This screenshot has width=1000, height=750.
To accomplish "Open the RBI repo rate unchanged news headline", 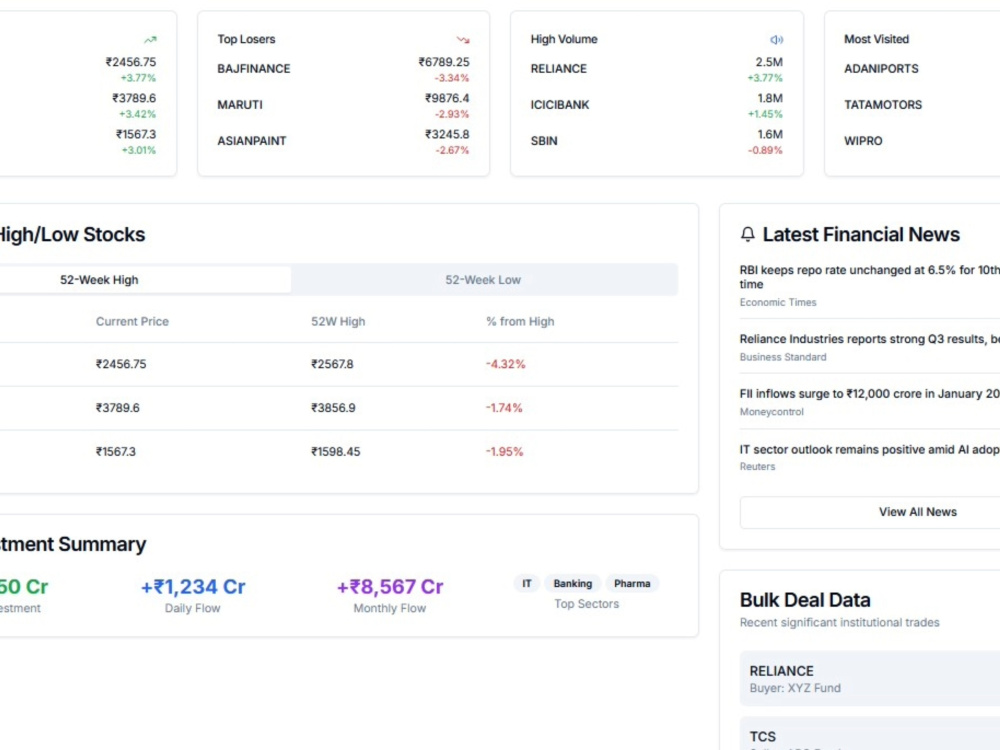I will [x=870, y=277].
